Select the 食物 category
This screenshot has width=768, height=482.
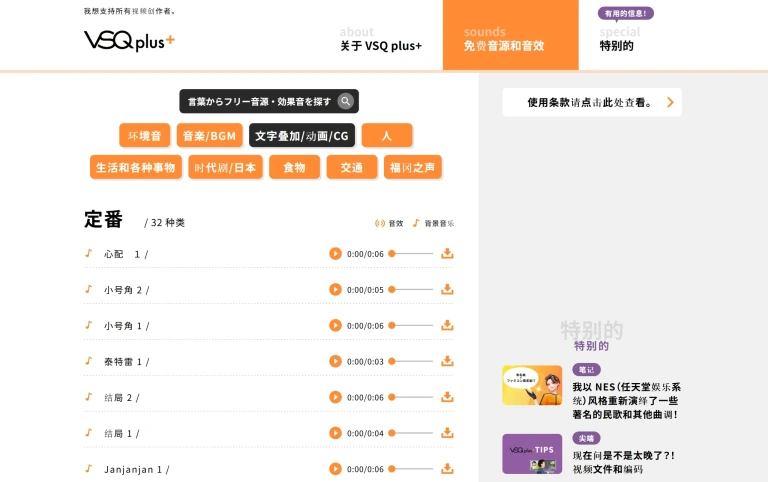[x=294, y=168]
